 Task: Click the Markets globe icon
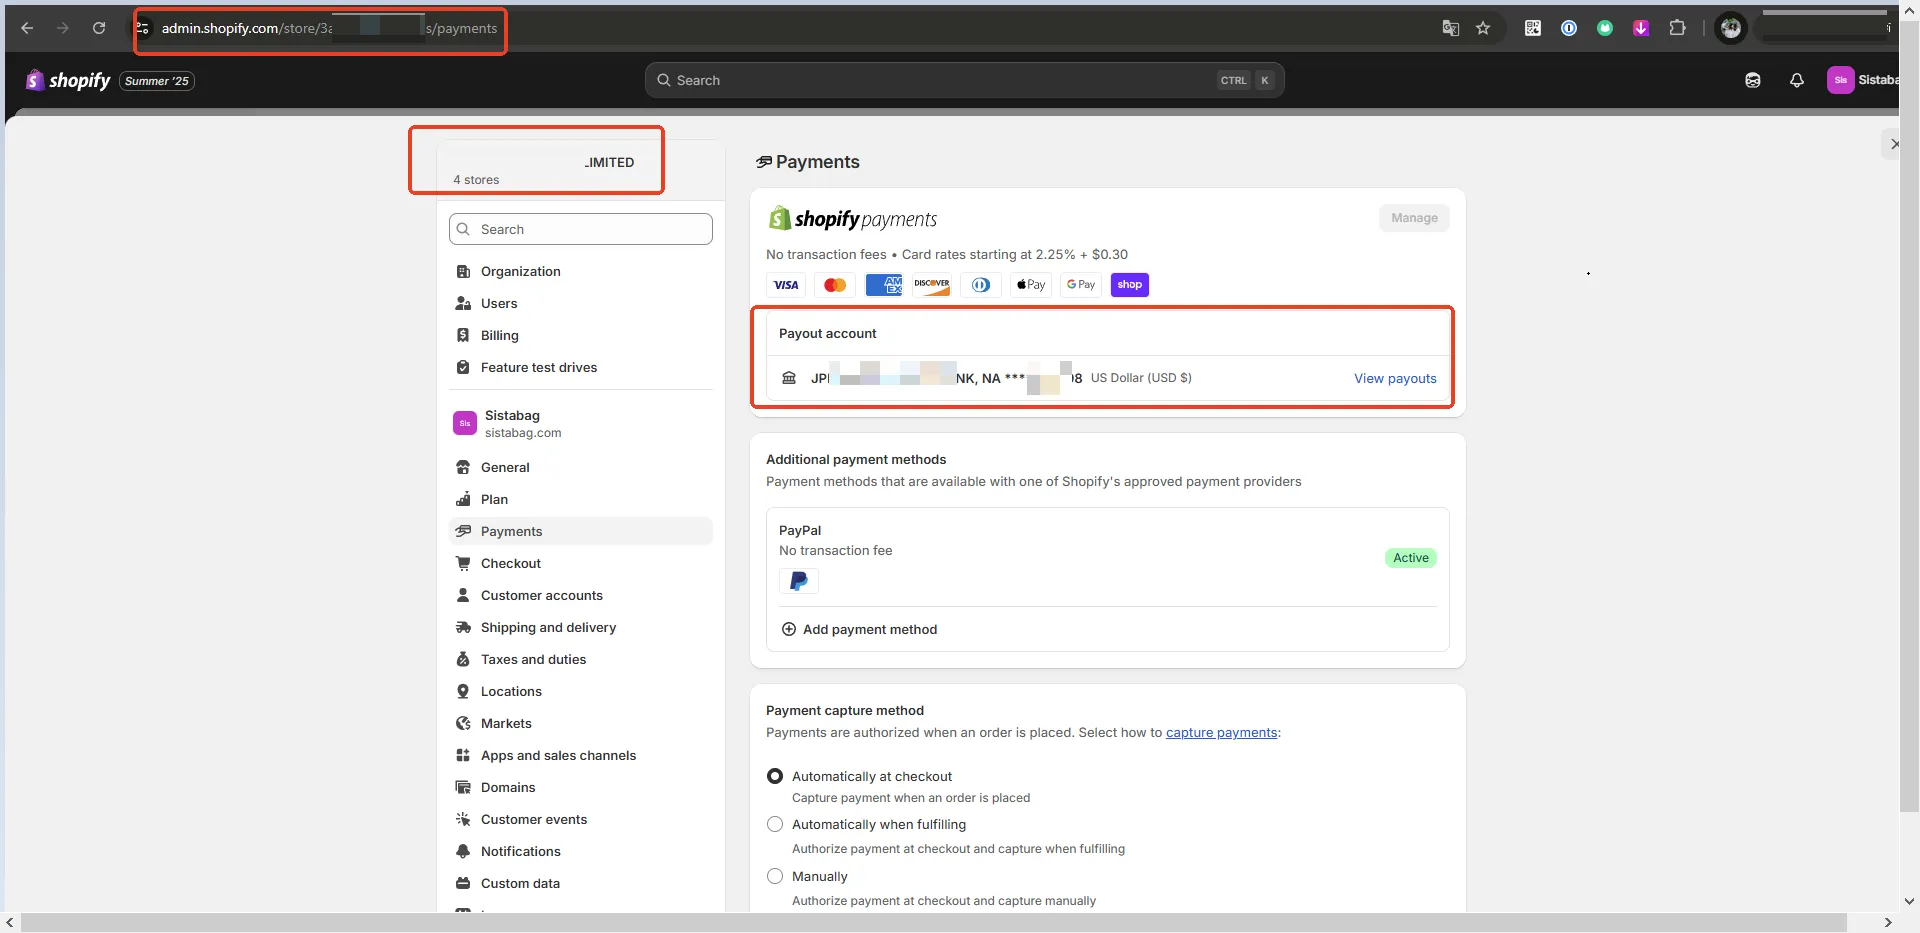(x=463, y=723)
